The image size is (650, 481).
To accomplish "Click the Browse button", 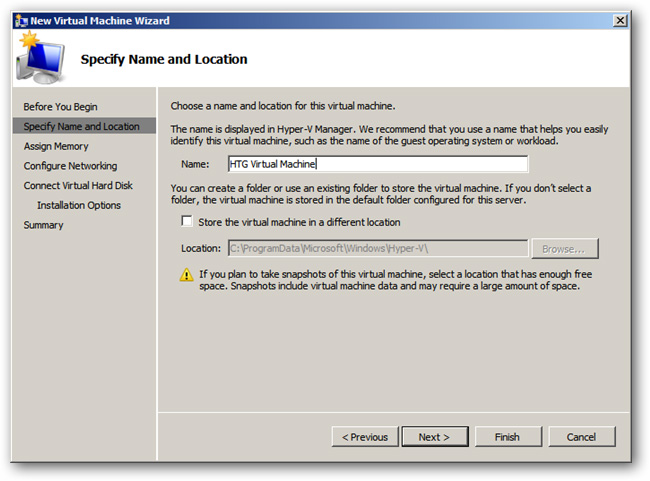I will pos(565,248).
